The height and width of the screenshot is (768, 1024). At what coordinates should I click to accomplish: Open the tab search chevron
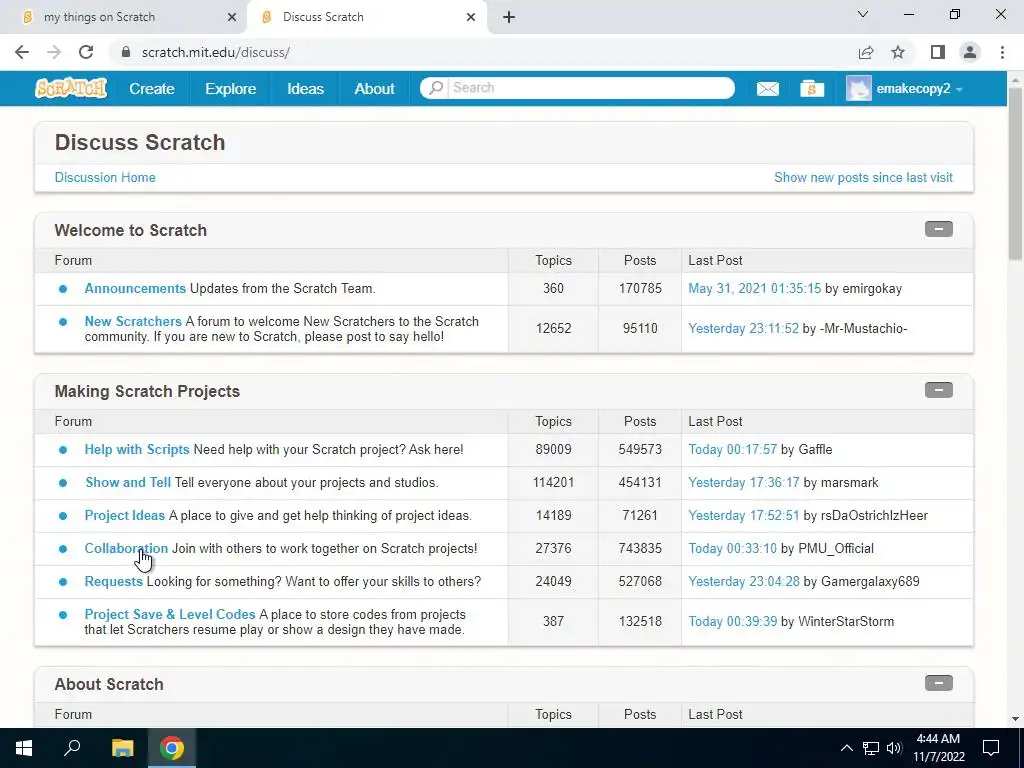pyautogui.click(x=863, y=14)
